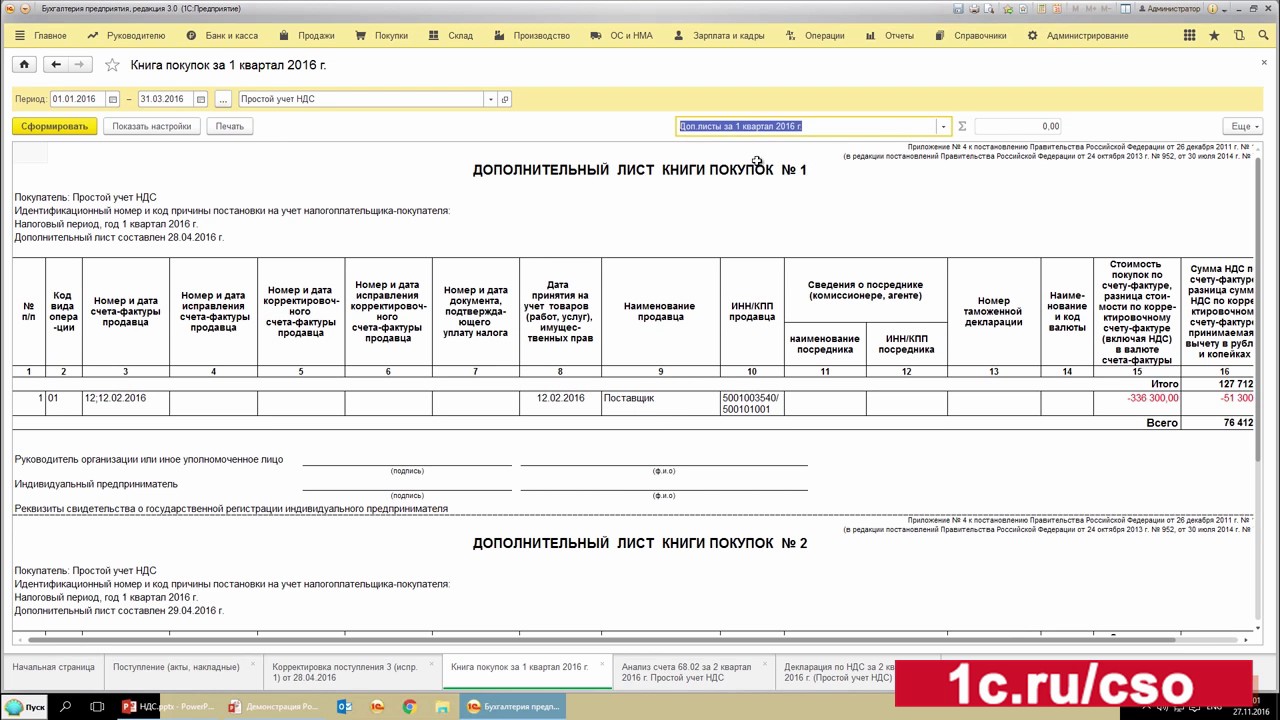Close the Книга покупок bottom tab

(x=602, y=663)
